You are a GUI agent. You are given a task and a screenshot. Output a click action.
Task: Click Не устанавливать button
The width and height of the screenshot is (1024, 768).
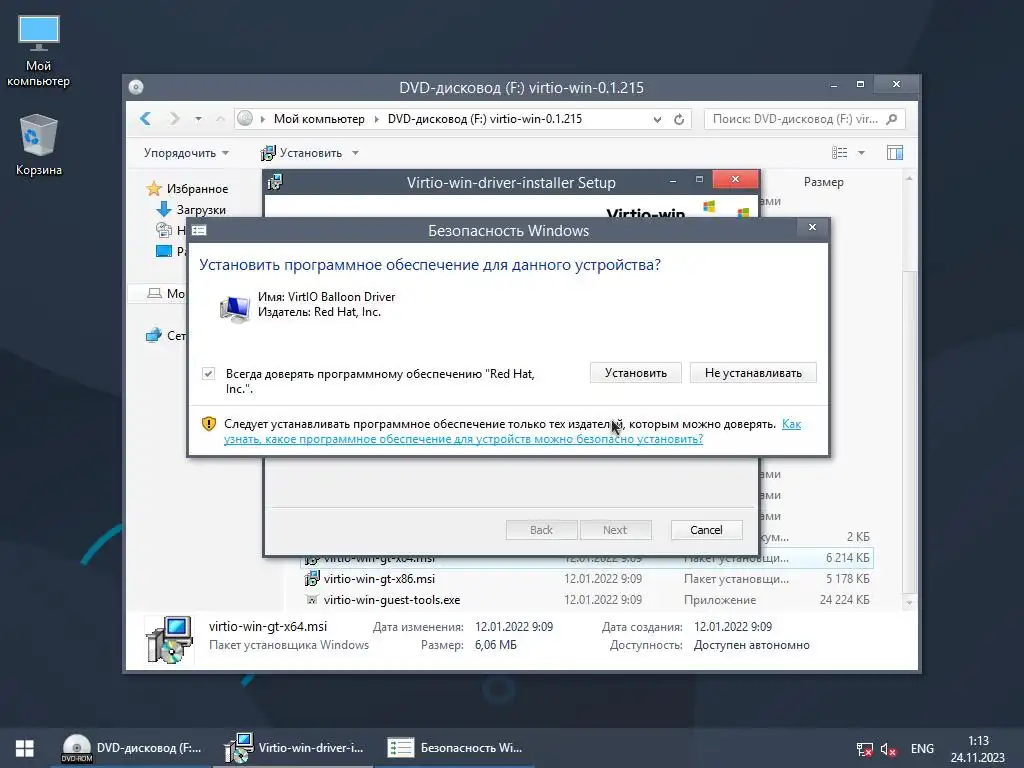pyautogui.click(x=753, y=373)
